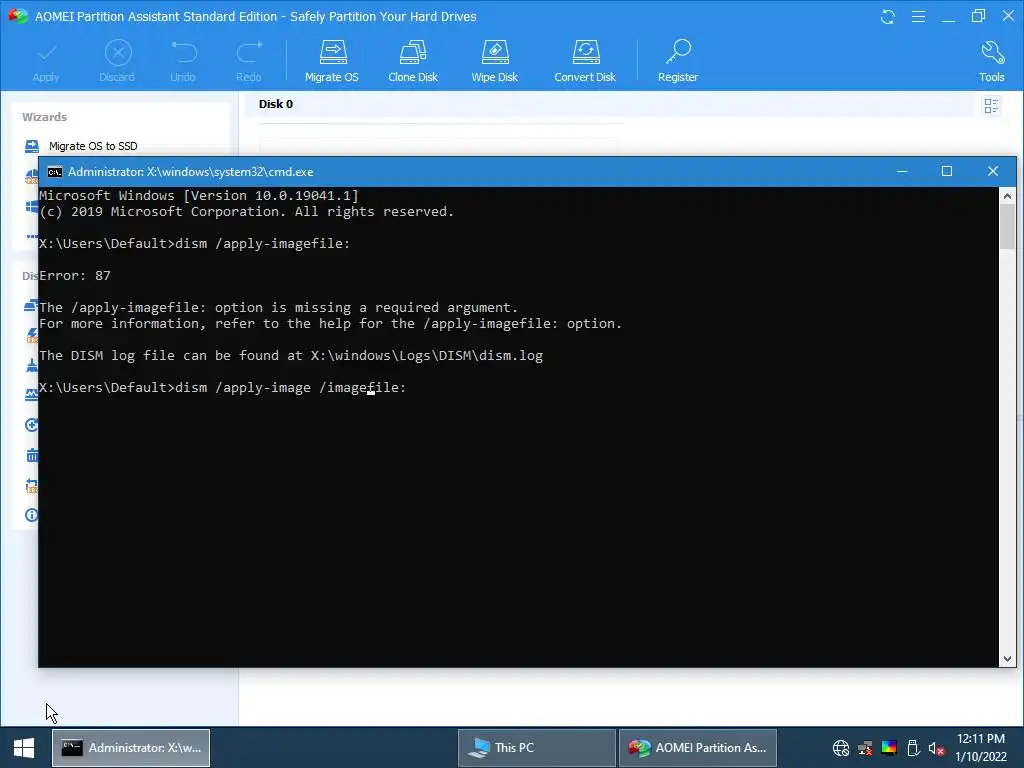Click the Microsoft Windows version line
This screenshot has height=768, width=1024.
point(199,195)
